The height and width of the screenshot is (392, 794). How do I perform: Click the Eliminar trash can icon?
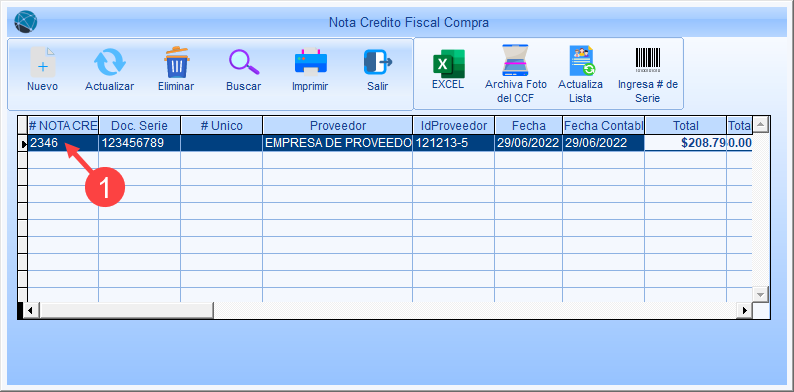pos(176,62)
